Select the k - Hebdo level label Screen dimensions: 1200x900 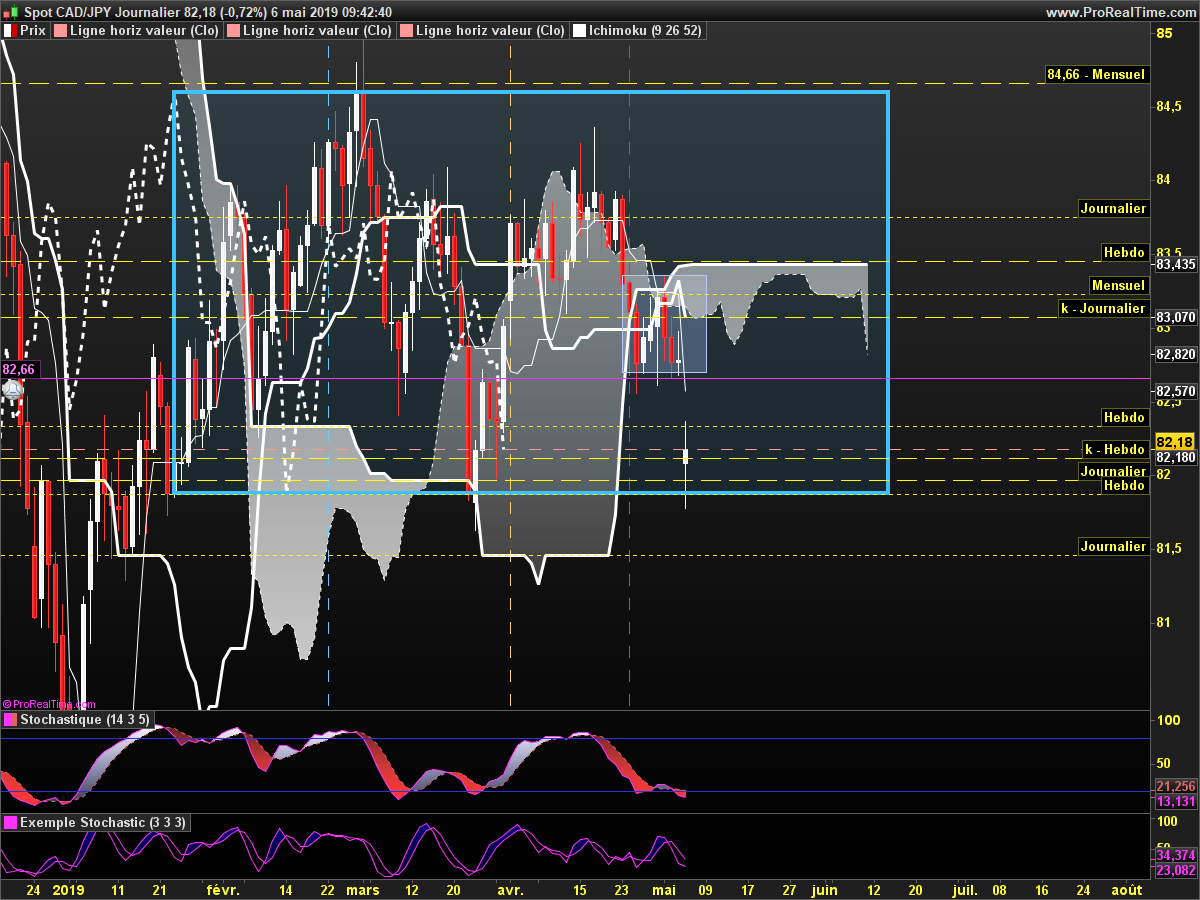(1116, 449)
